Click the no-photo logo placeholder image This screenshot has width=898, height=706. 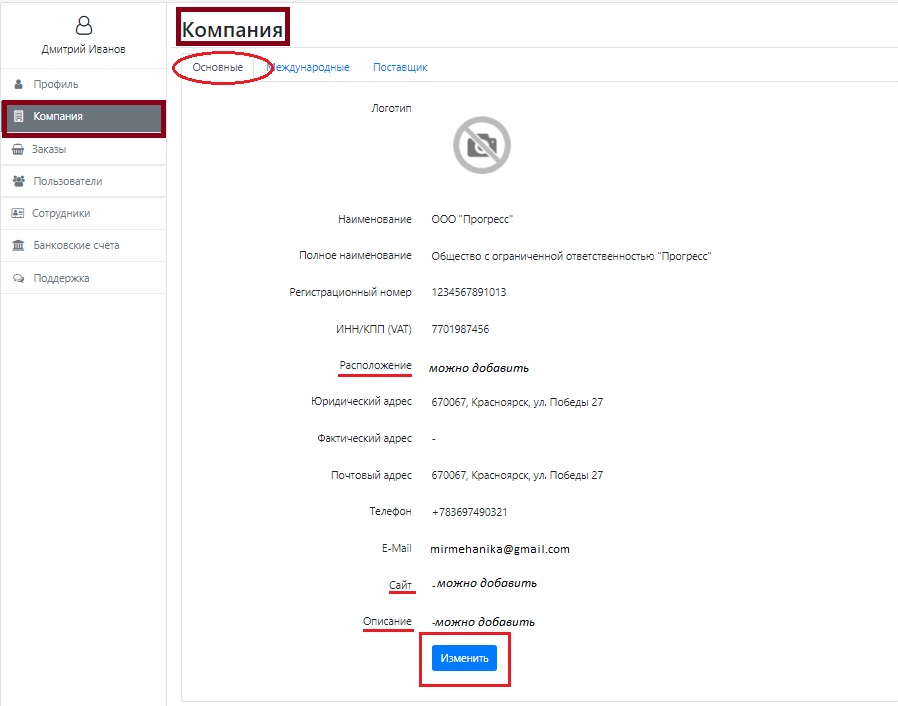coord(482,145)
